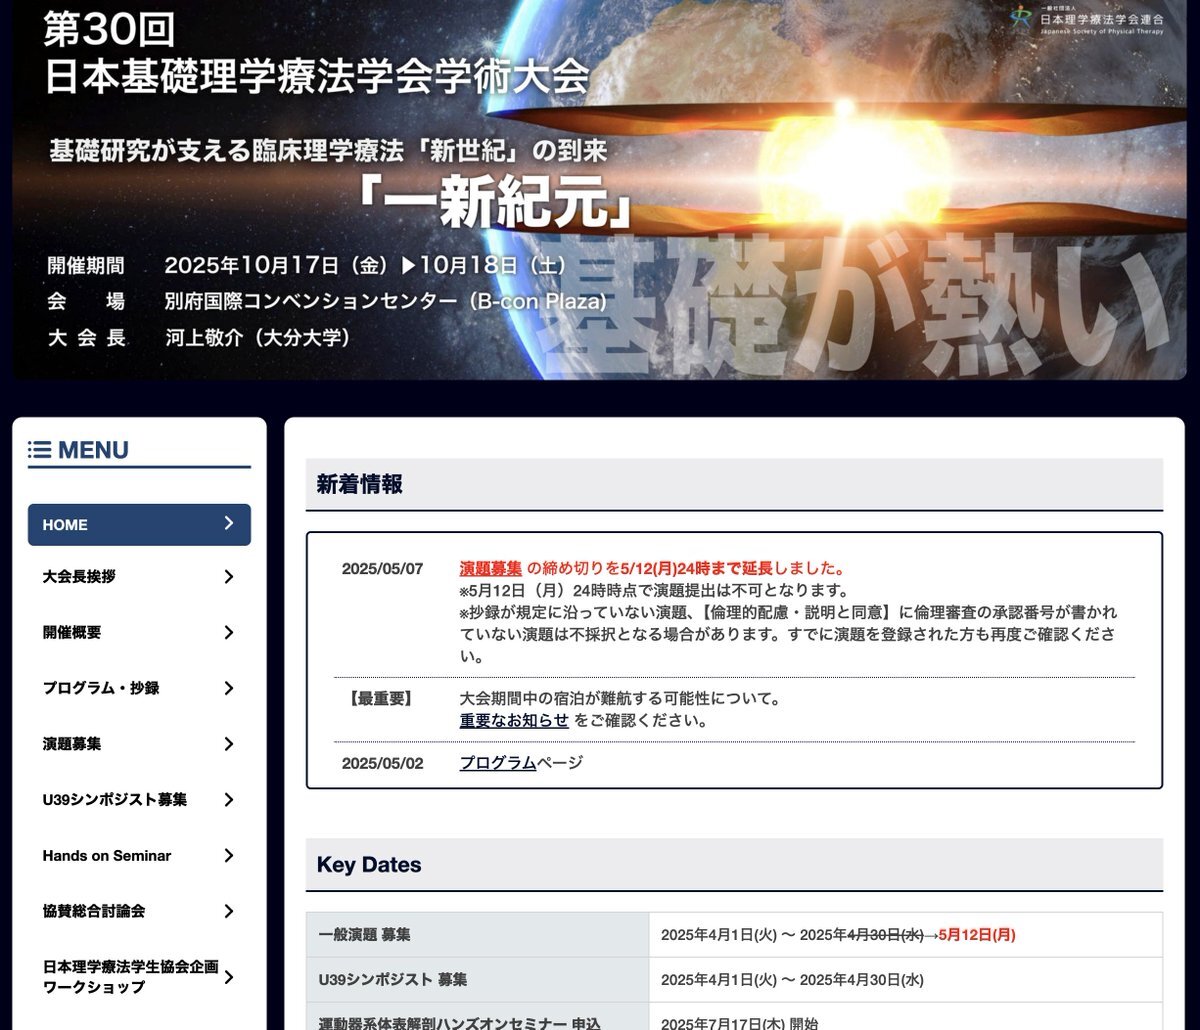The image size is (1200, 1030).
Task: Open the プログラム page link
Action: 498,763
